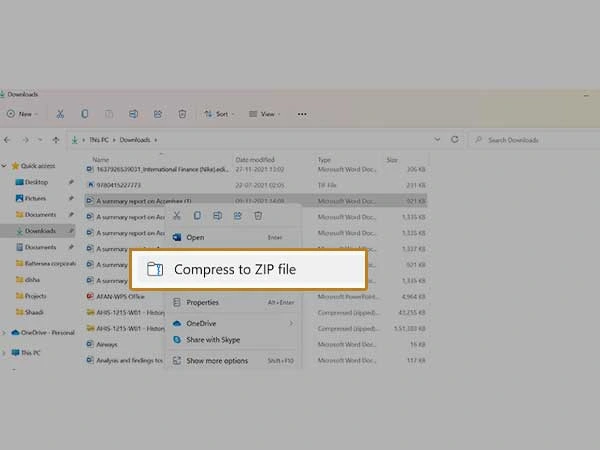Click the toolbar Delete trash icon
The height and width of the screenshot is (450, 600).
tap(182, 114)
